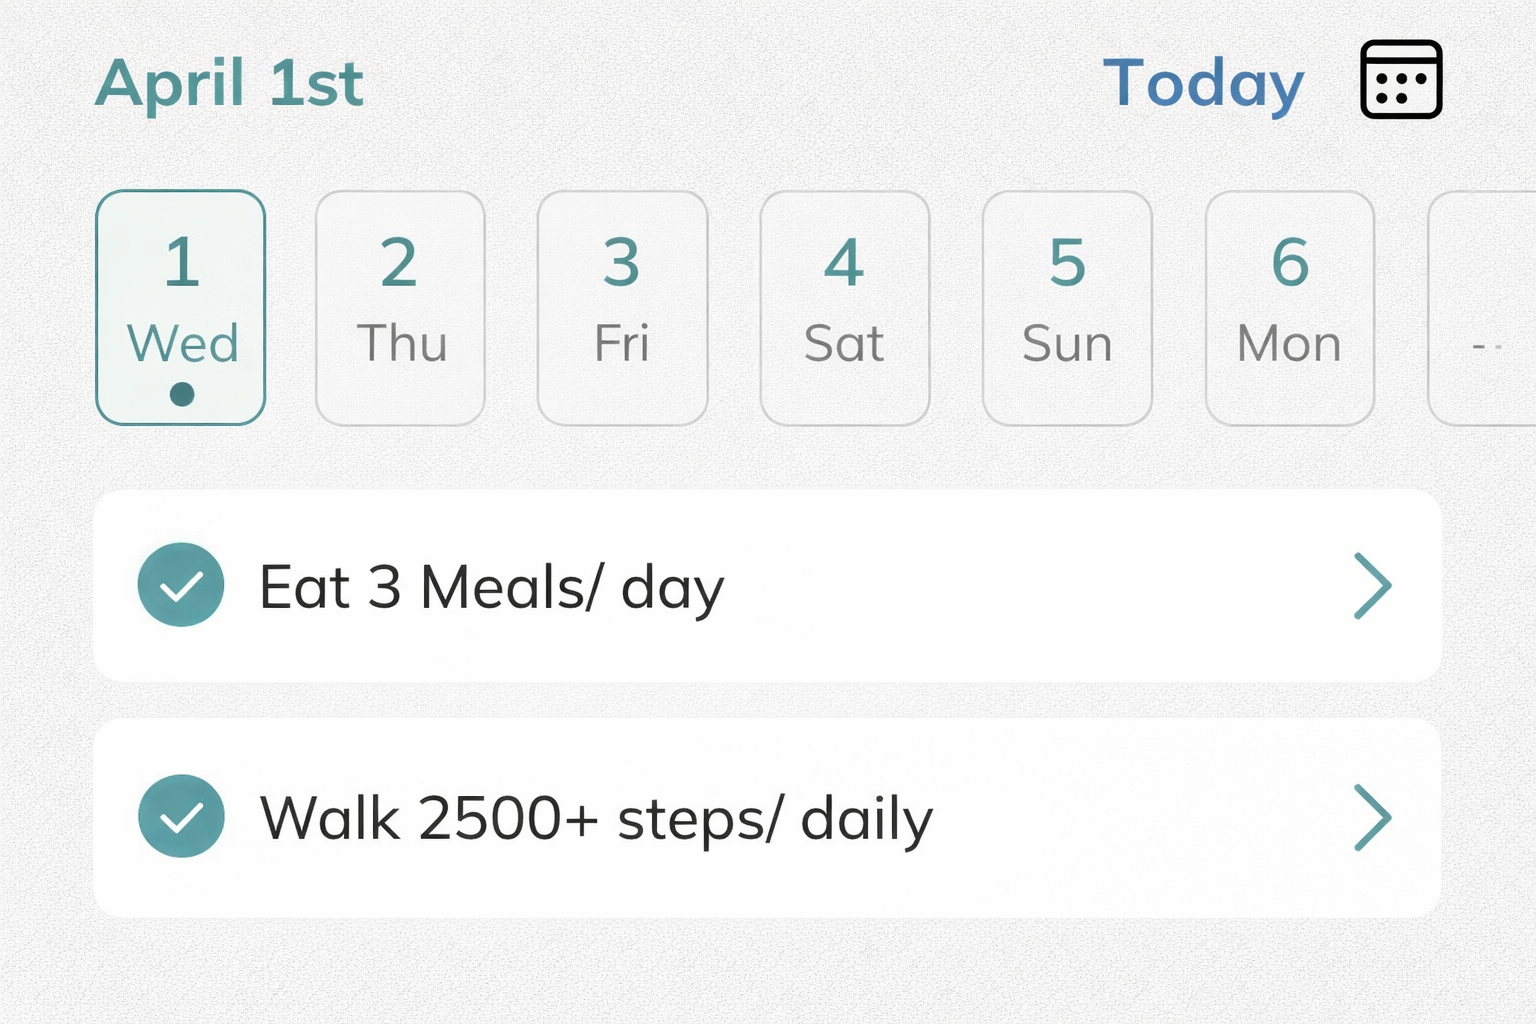Click the number 4 date
Image resolution: width=1536 pixels, height=1024 pixels.
[844, 262]
